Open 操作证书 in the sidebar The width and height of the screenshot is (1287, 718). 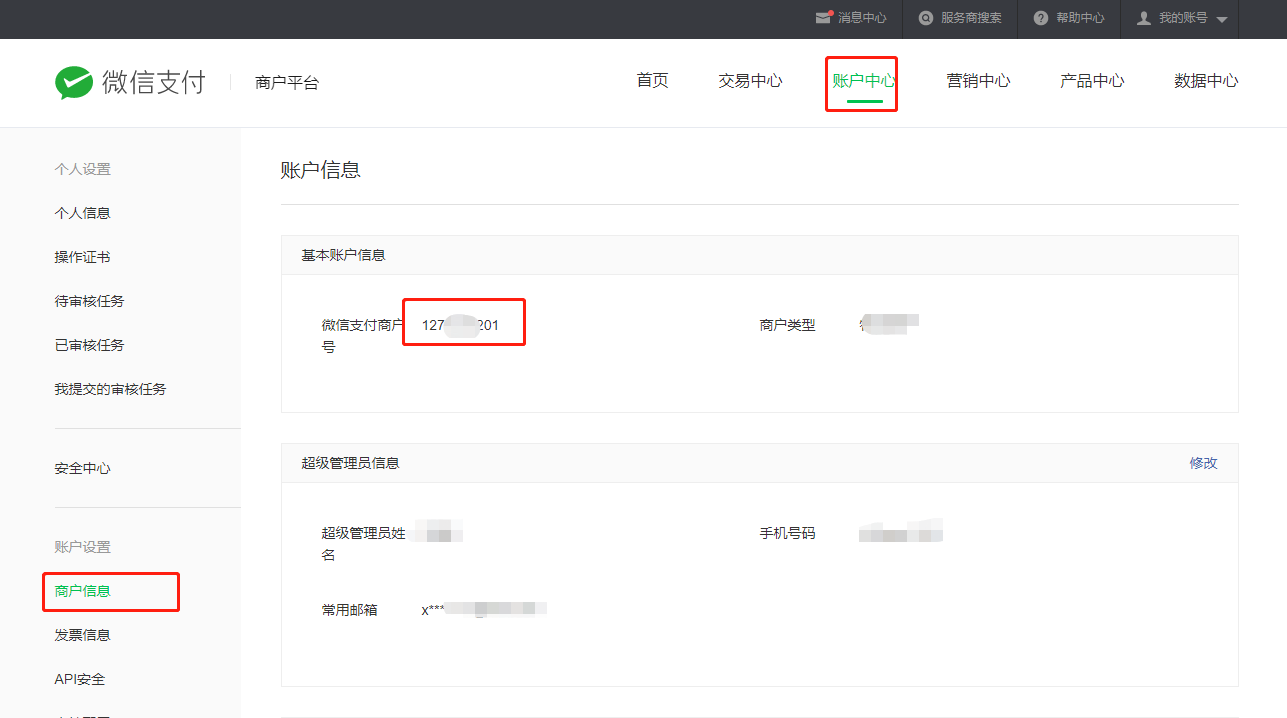[82, 257]
